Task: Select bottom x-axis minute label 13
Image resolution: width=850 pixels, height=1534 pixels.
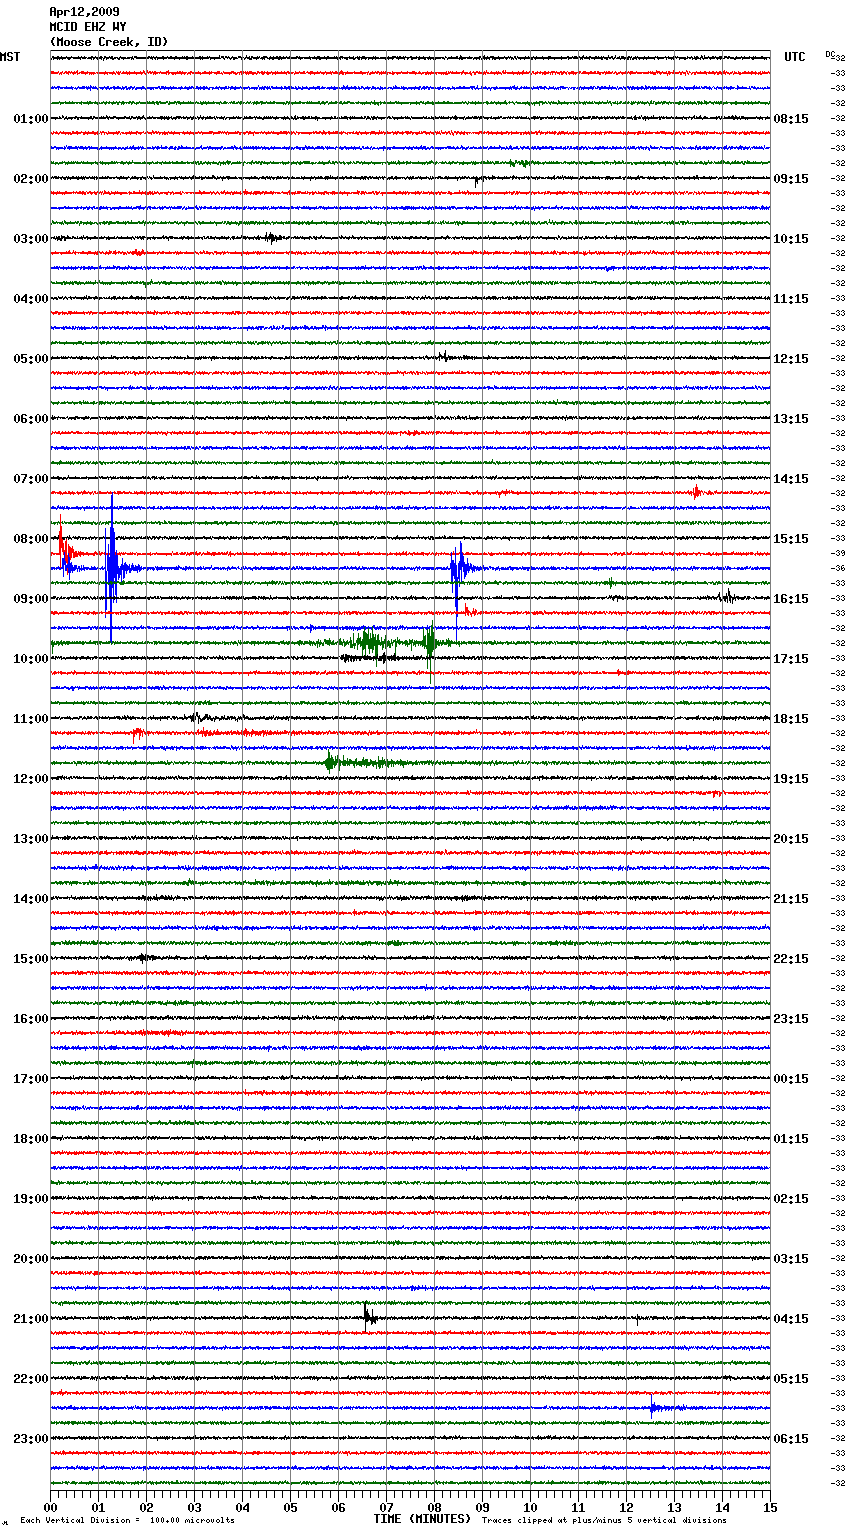Action: [x=675, y=1507]
